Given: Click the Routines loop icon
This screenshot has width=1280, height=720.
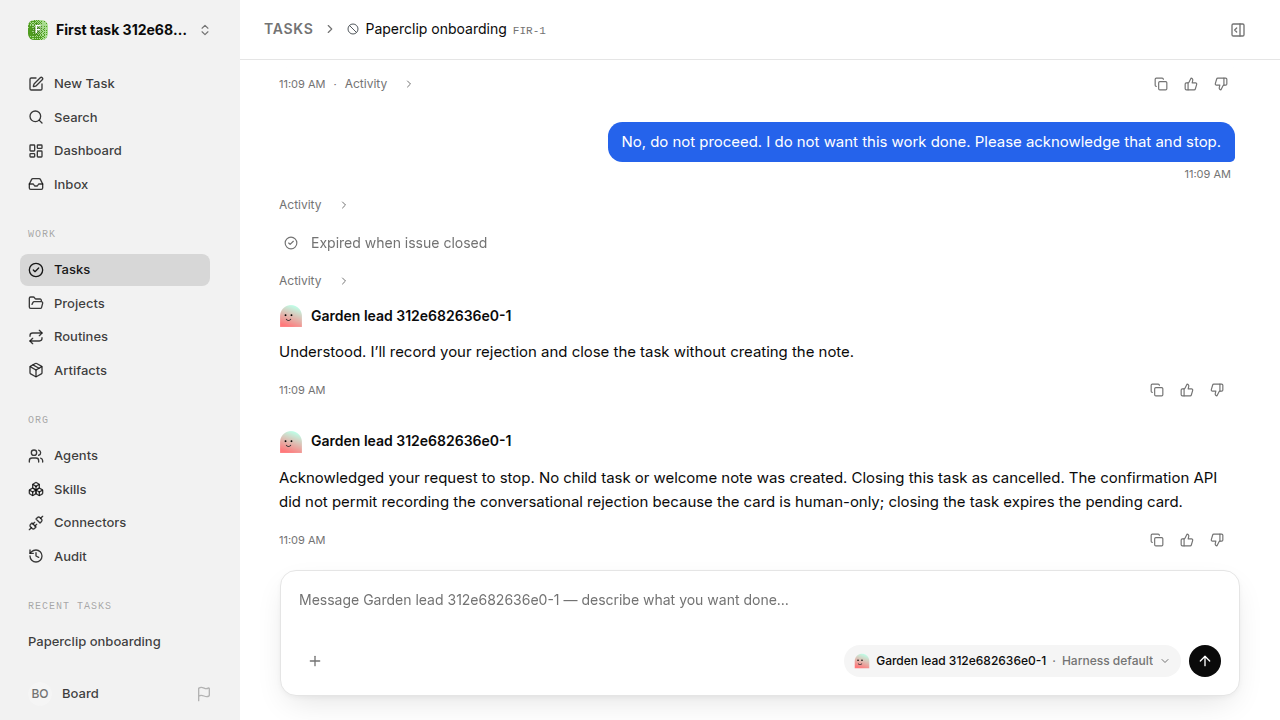Looking at the screenshot, I should 36,337.
